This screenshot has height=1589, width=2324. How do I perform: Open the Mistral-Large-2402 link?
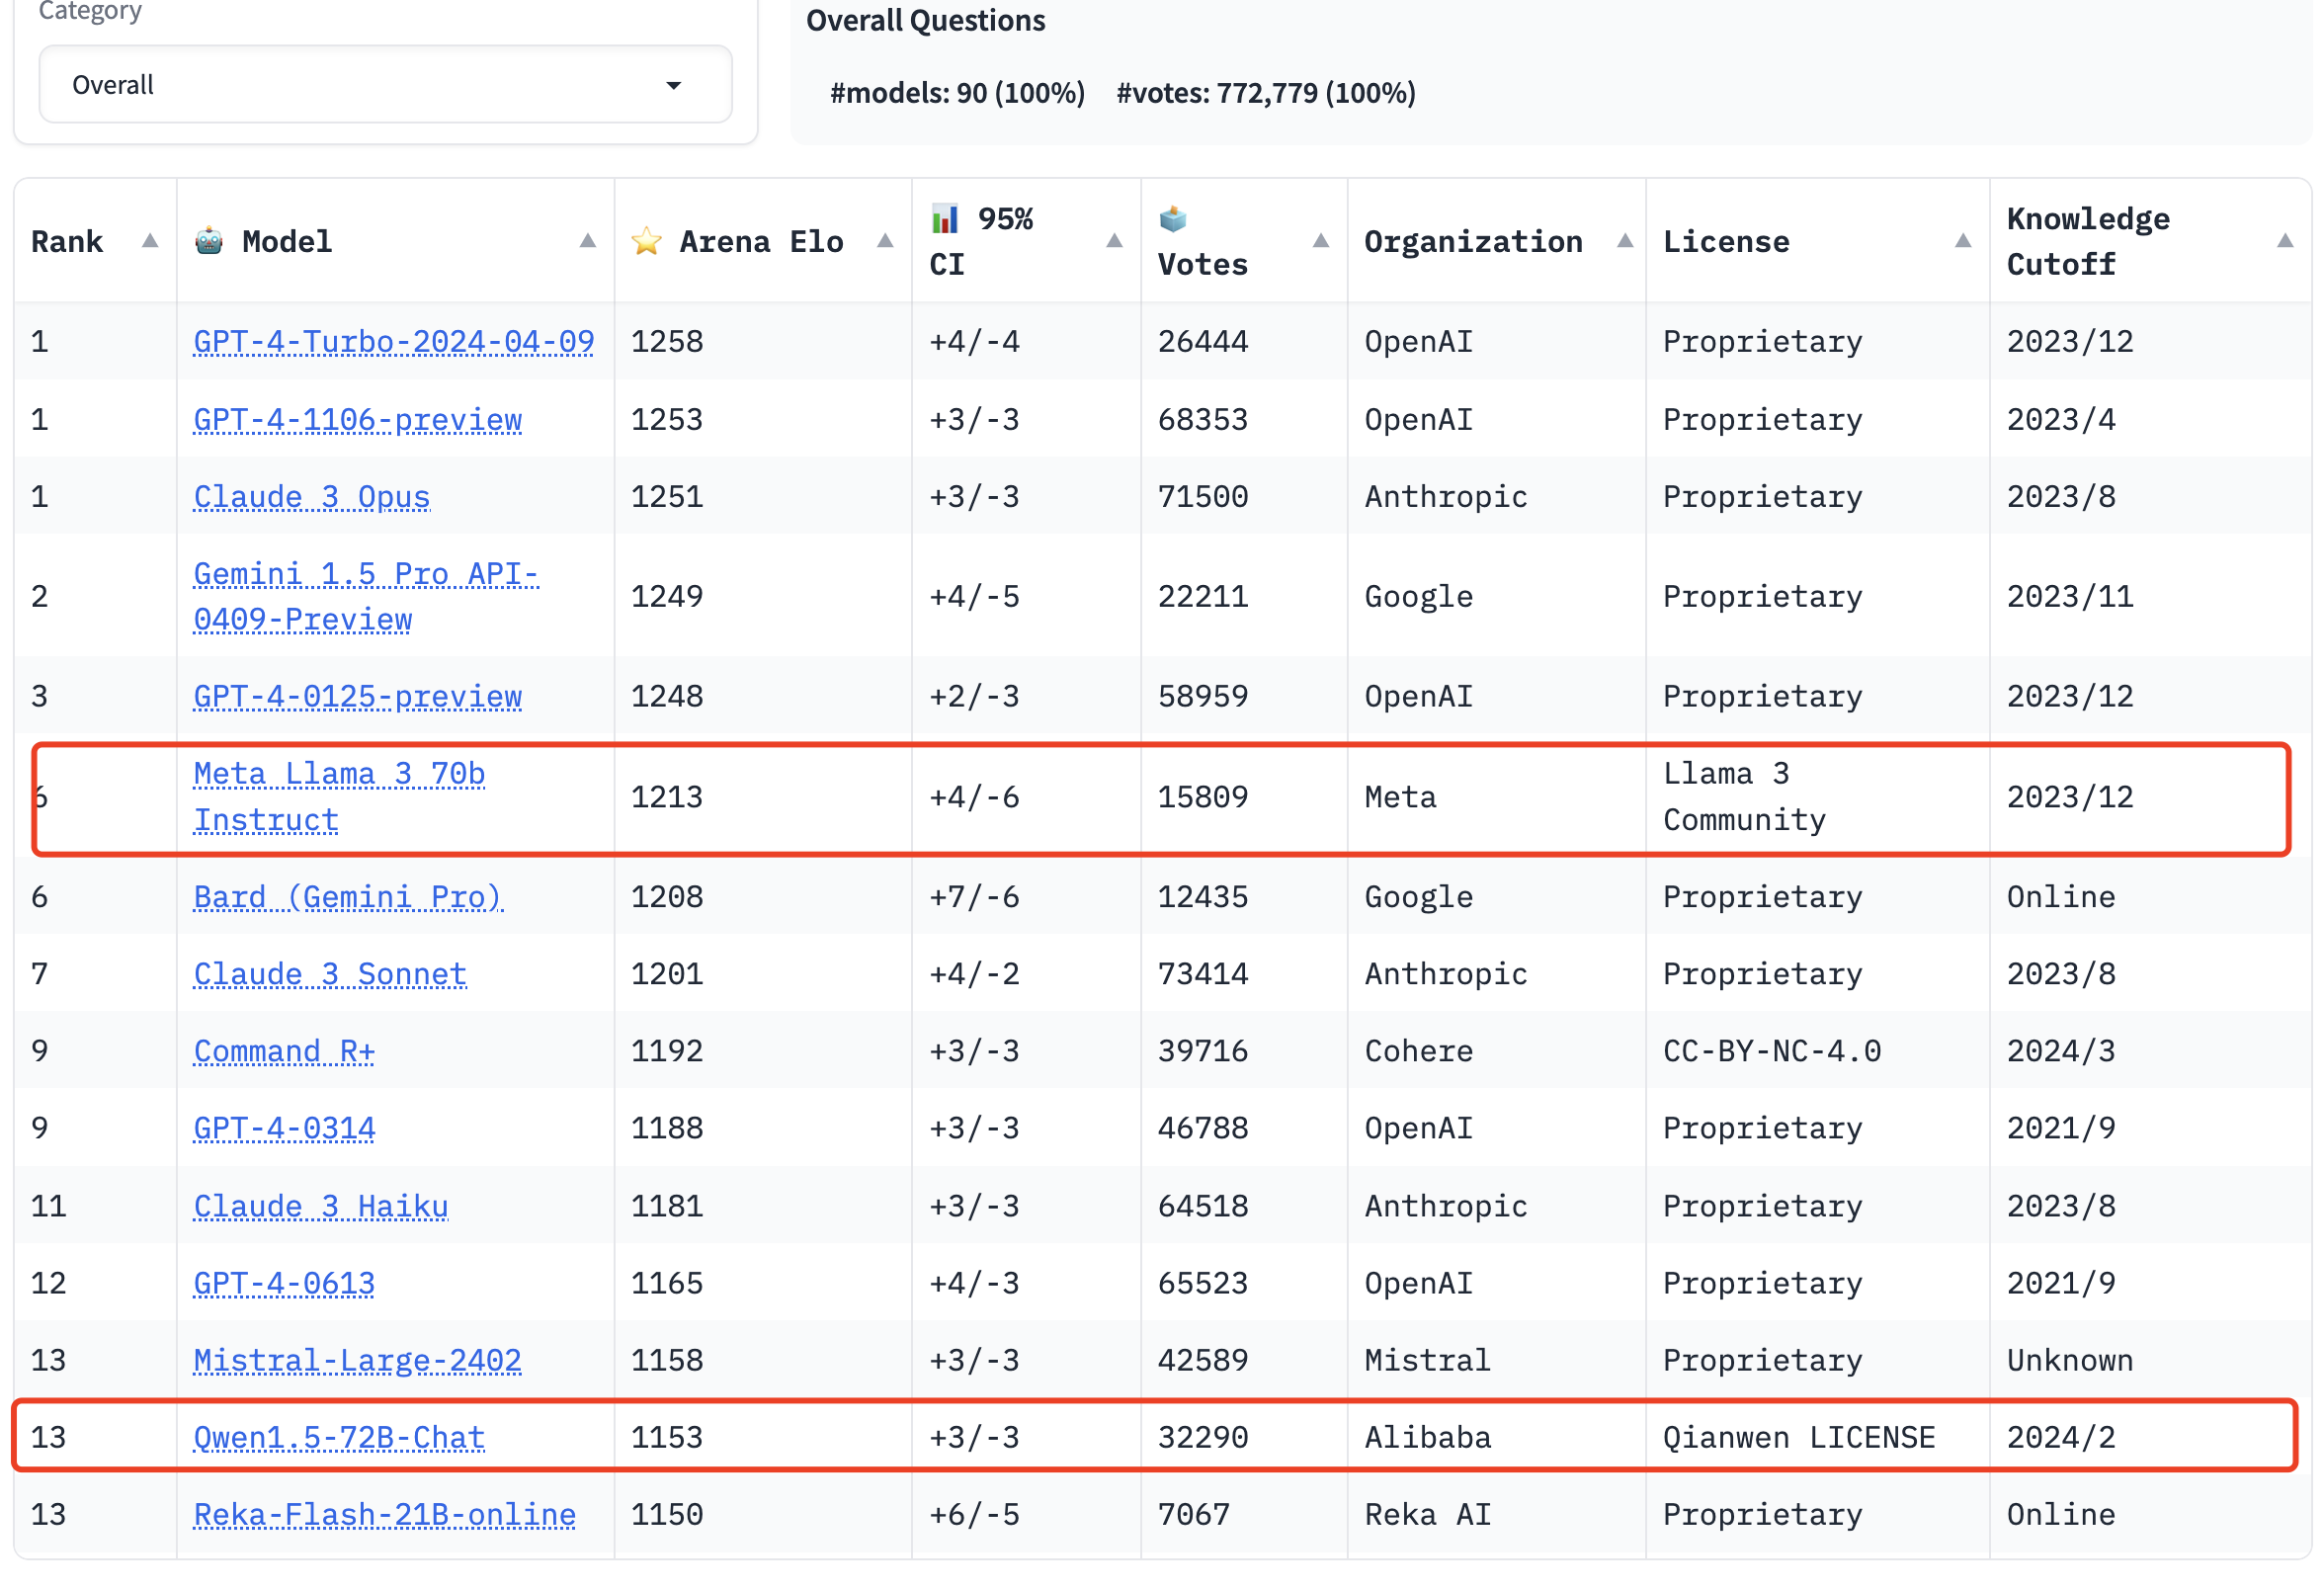click(358, 1361)
